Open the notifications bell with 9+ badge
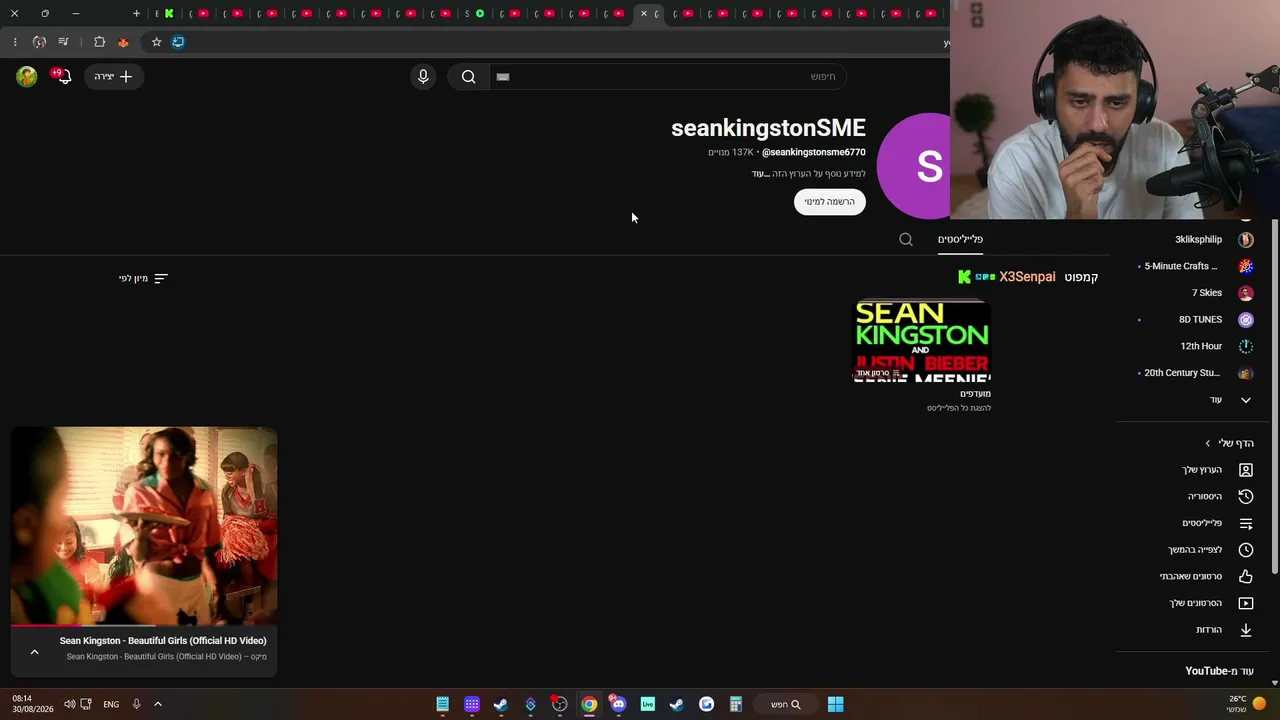Screen dimensions: 1280x720 point(63,76)
